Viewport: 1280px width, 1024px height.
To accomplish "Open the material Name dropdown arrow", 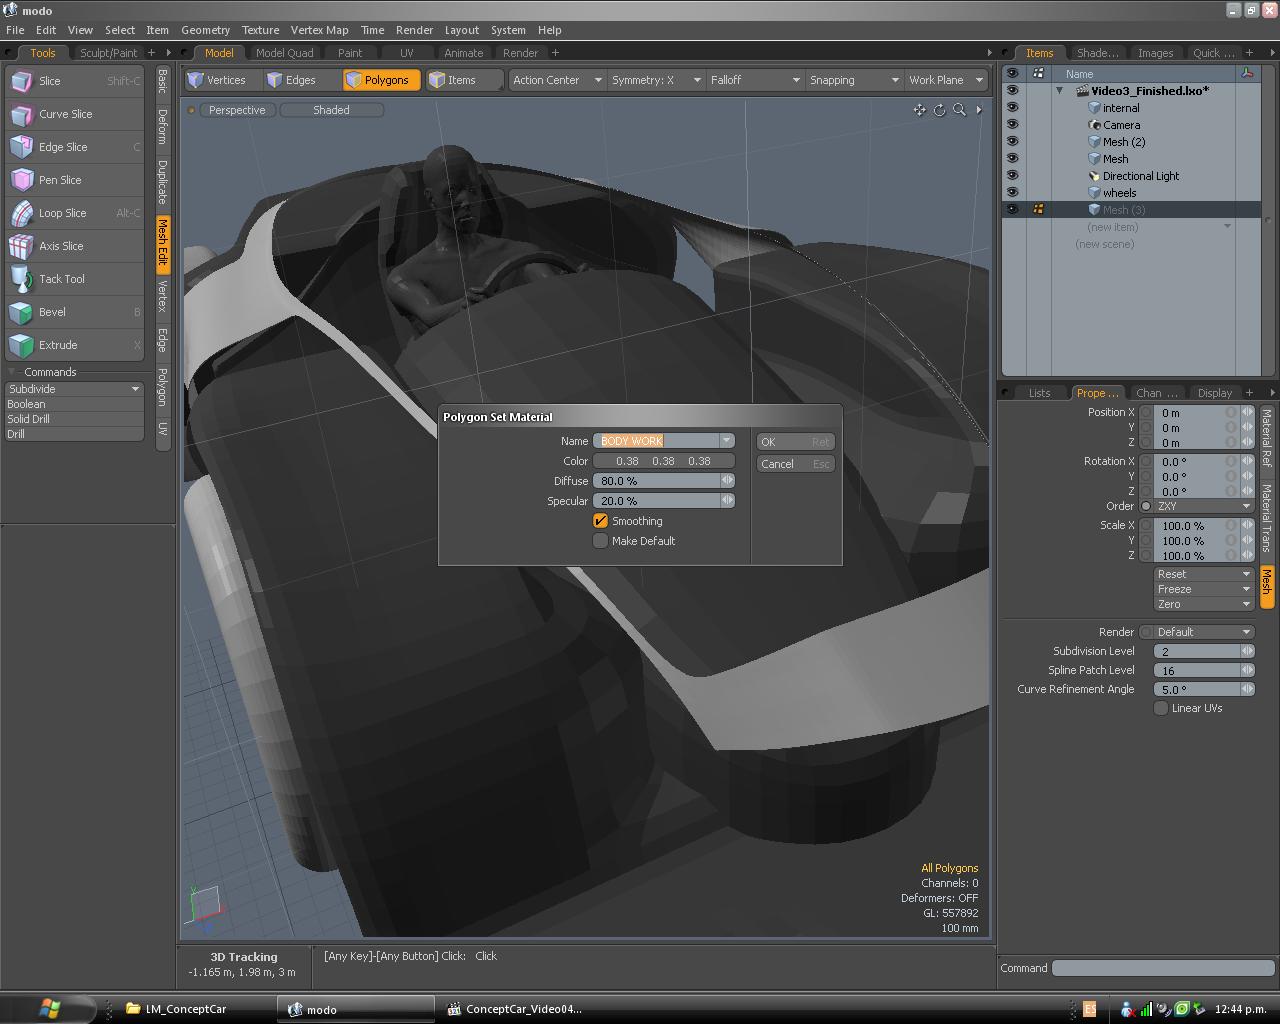I will click(x=727, y=441).
